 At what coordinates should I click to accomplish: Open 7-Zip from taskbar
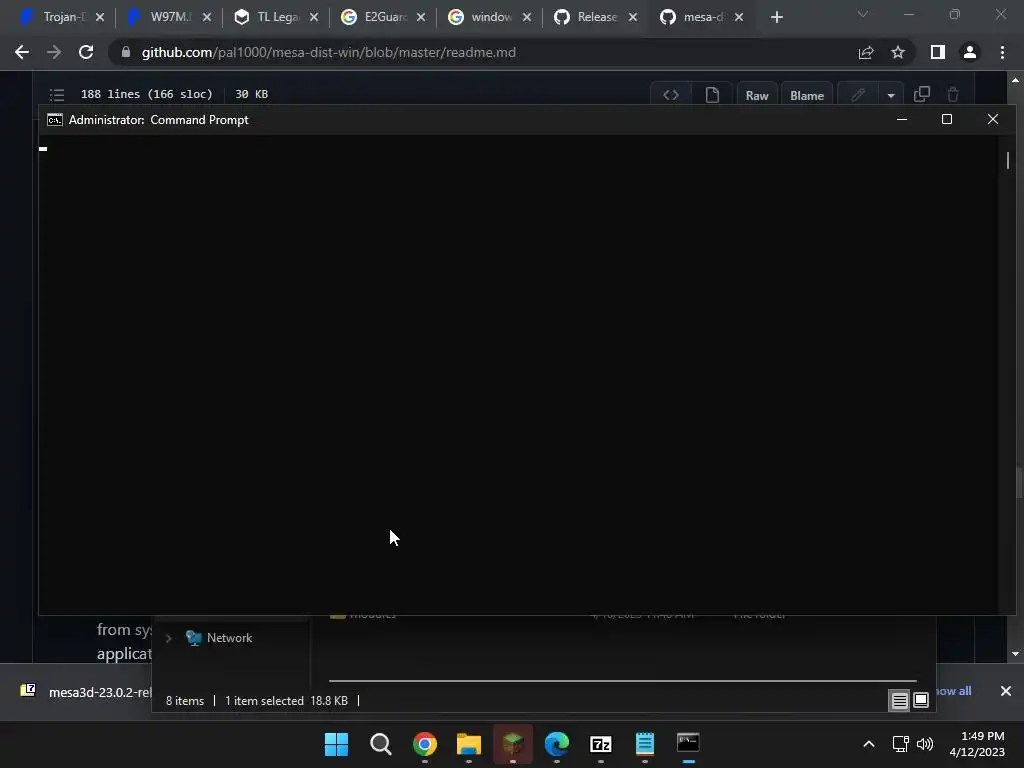[601, 744]
